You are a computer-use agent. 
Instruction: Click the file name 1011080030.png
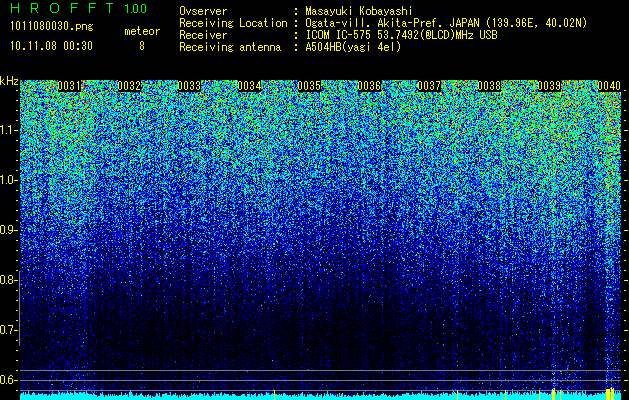[x=52, y=27]
